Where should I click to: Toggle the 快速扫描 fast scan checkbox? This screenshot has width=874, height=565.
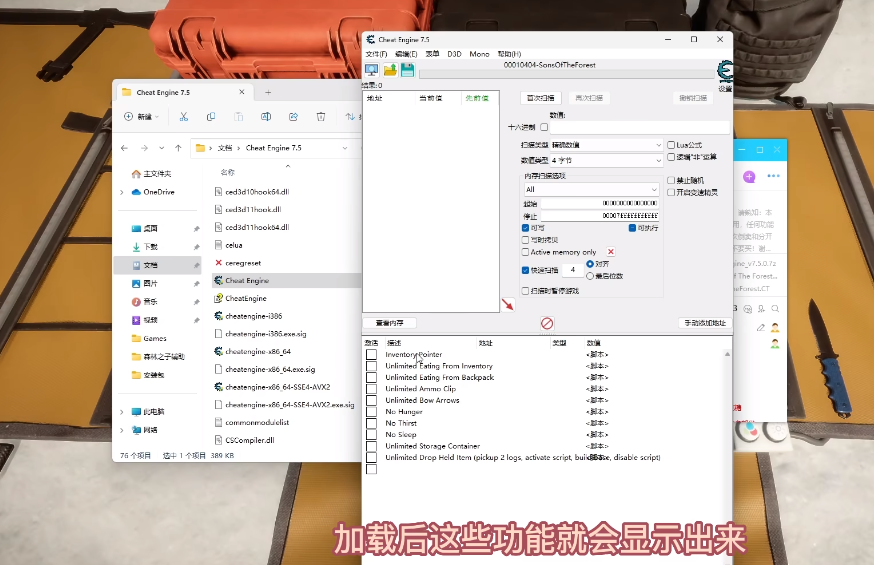(525, 270)
